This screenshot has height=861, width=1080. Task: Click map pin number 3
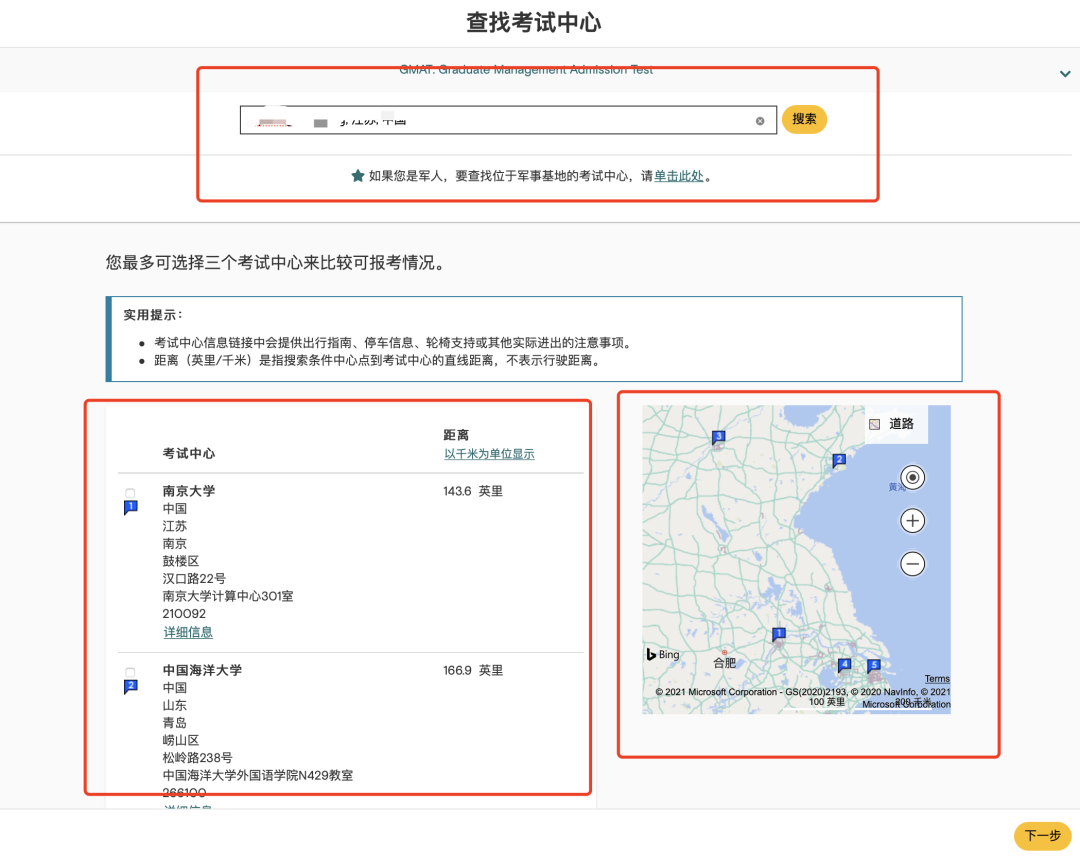click(x=718, y=437)
